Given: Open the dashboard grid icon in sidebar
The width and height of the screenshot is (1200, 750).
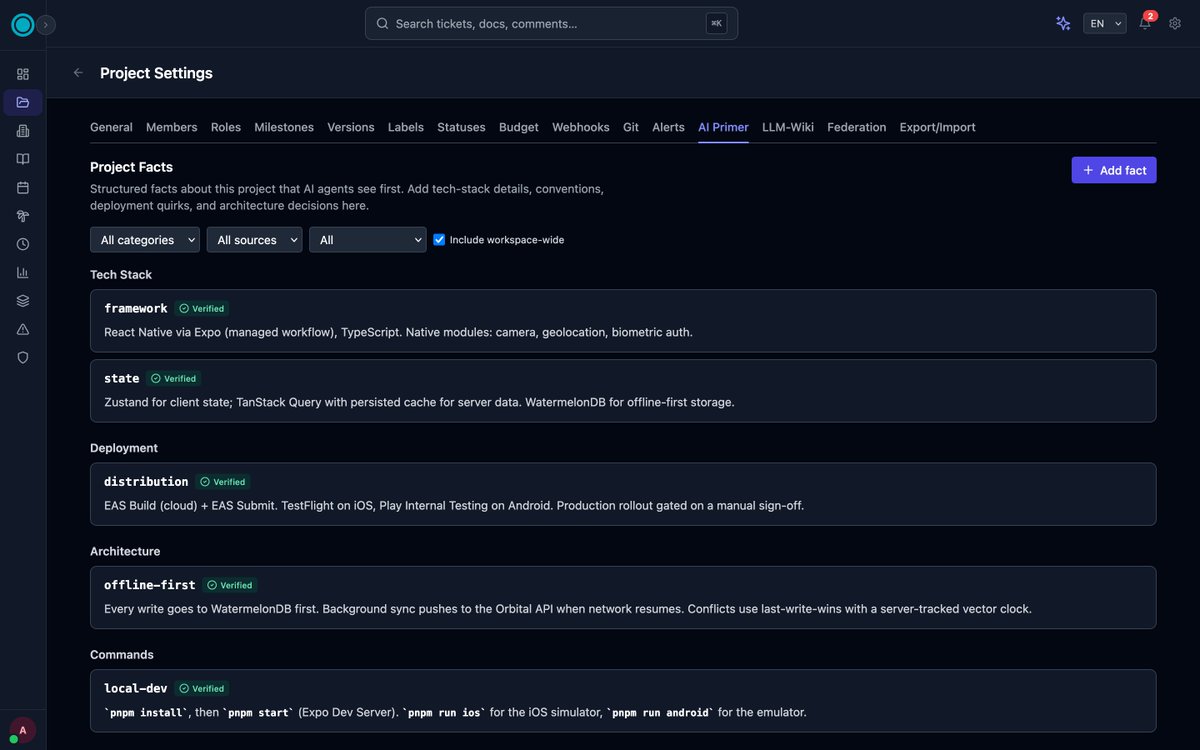Looking at the screenshot, I should (x=23, y=74).
